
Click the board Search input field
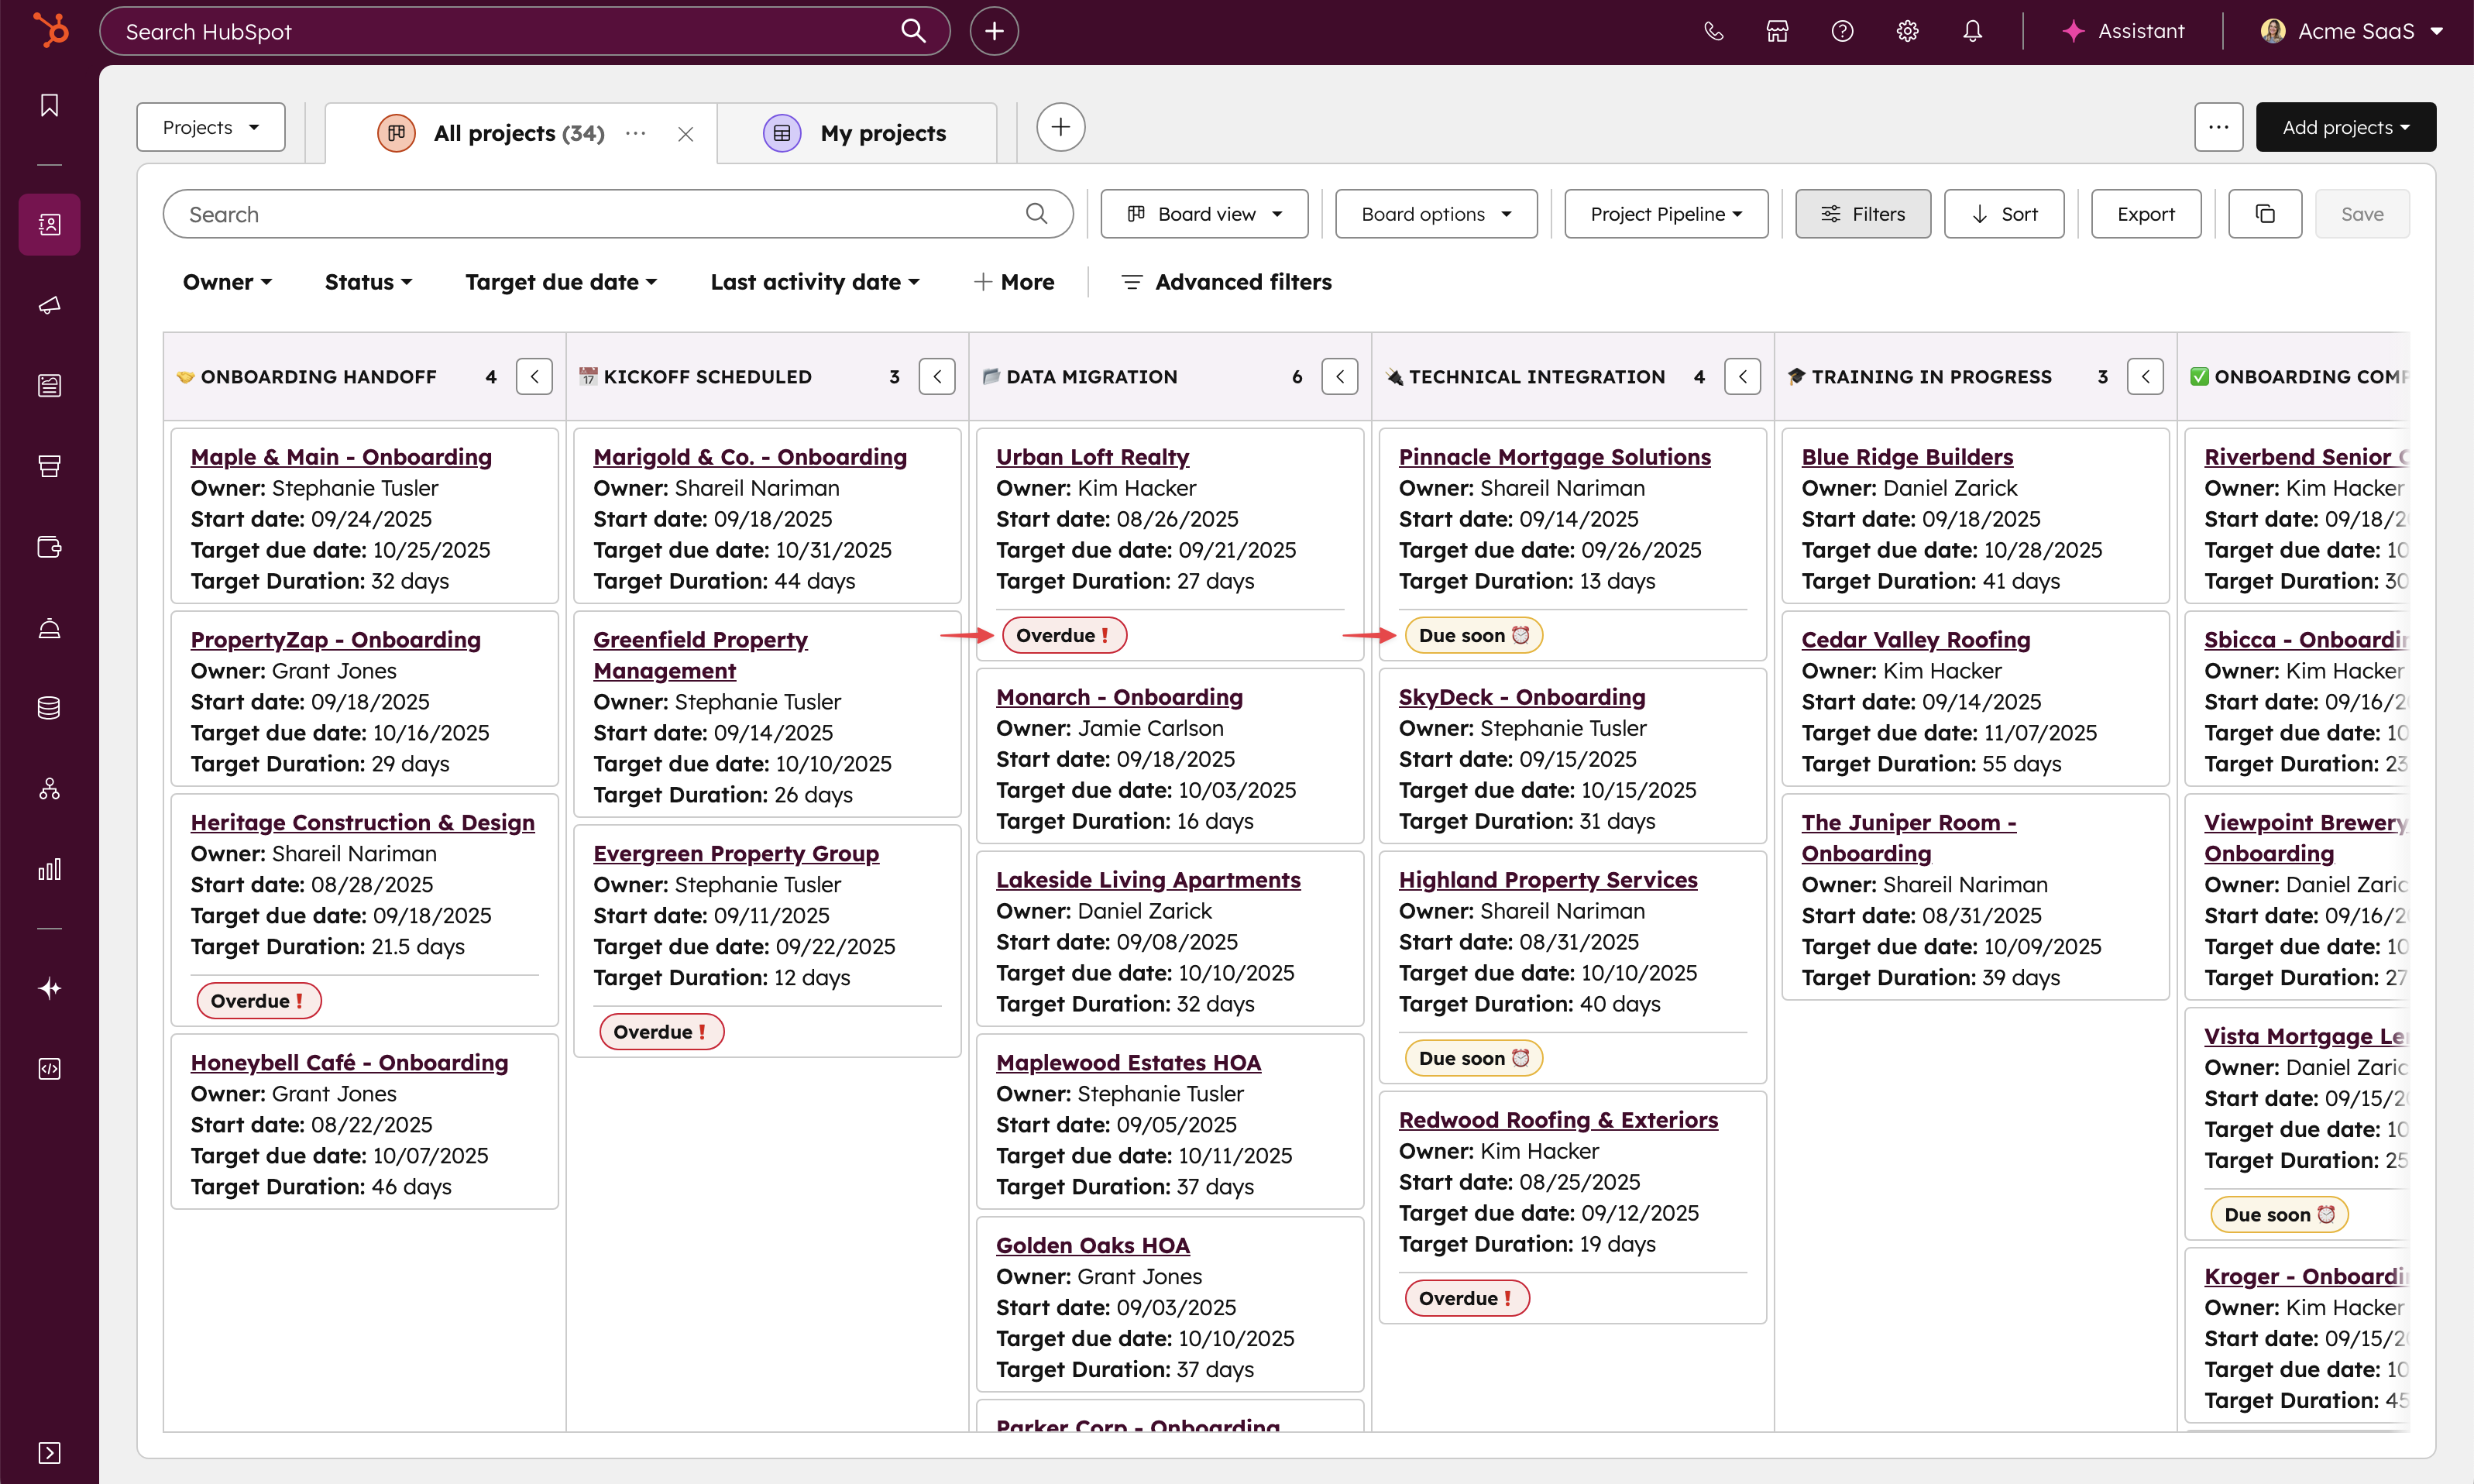coord(600,214)
